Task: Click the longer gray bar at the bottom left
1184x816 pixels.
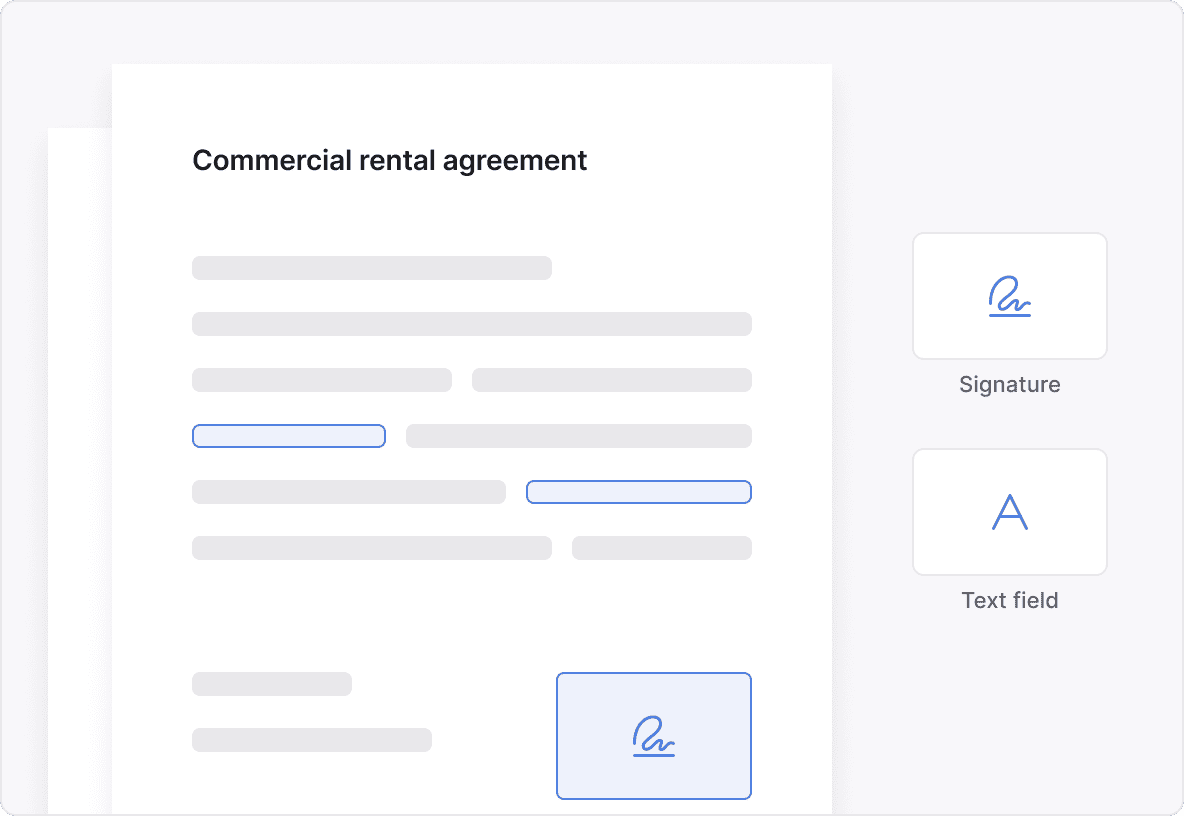Action: [311, 740]
